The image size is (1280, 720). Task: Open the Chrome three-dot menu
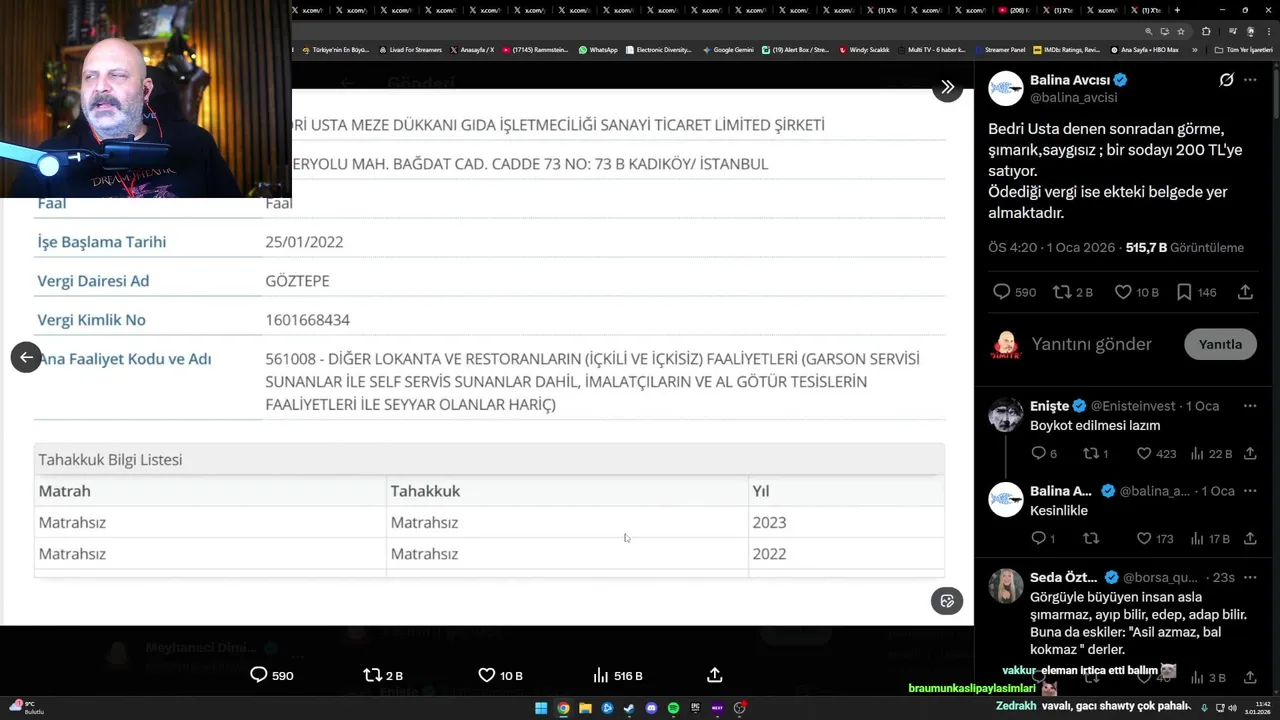[x=1268, y=31]
